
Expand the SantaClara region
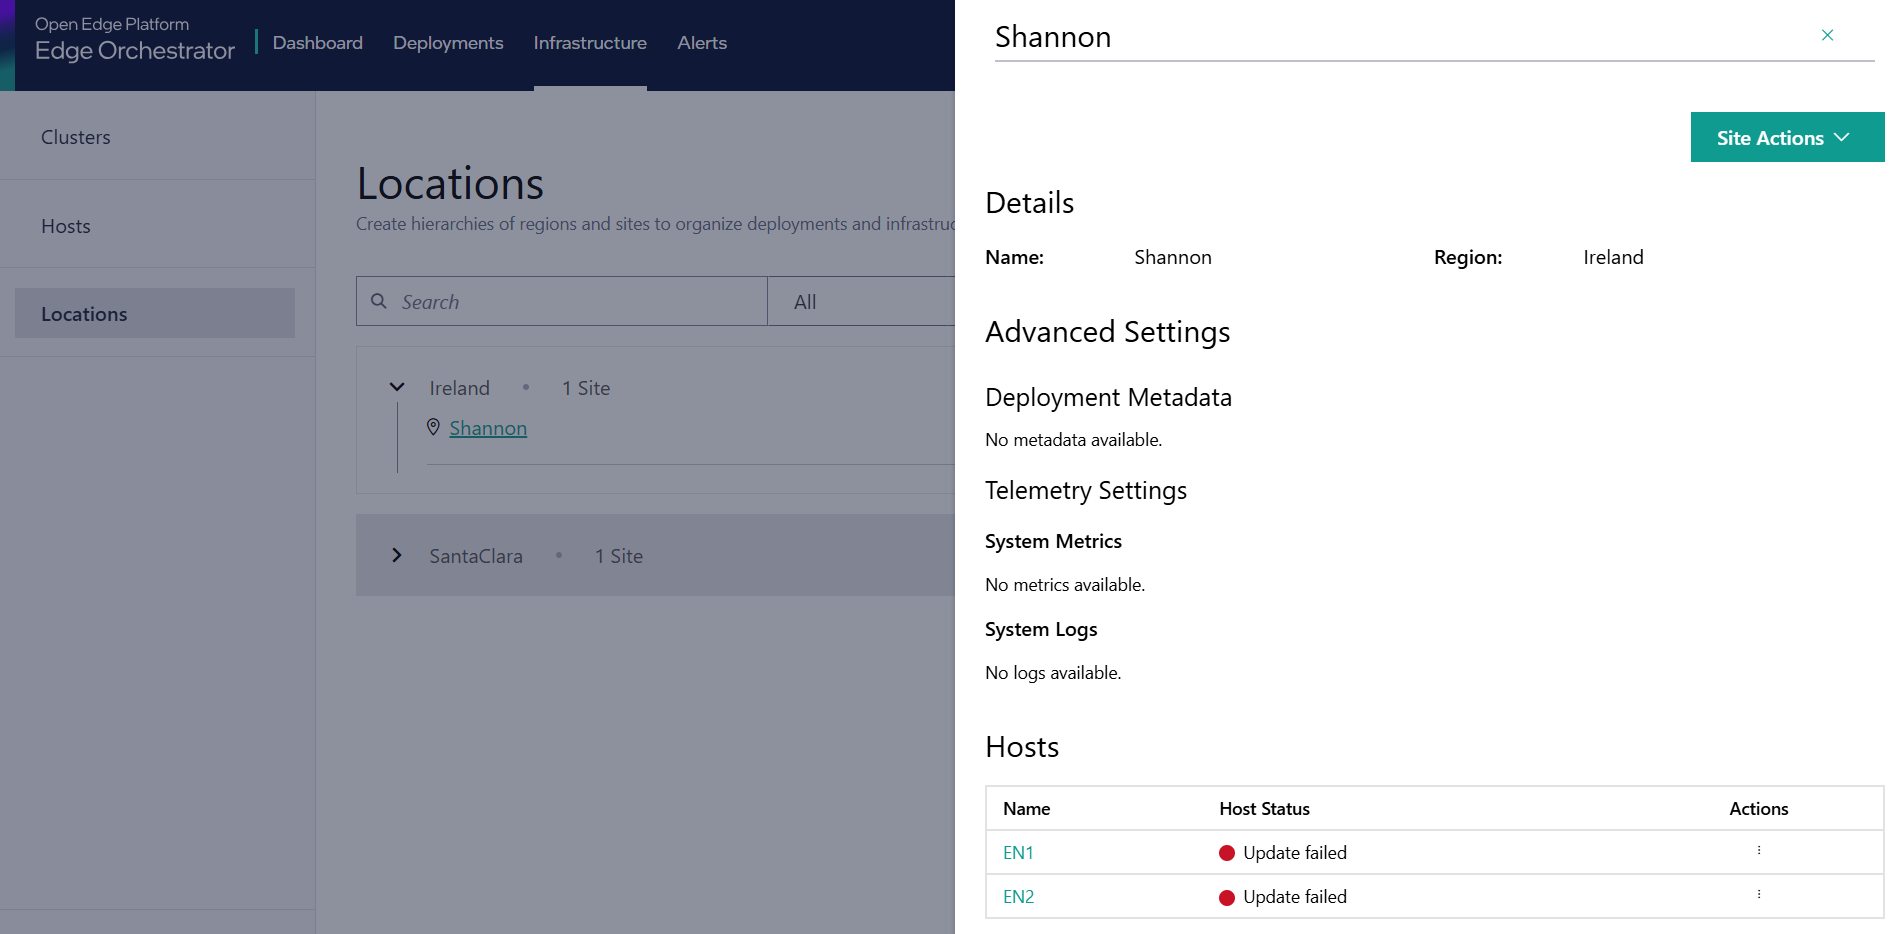click(x=397, y=555)
